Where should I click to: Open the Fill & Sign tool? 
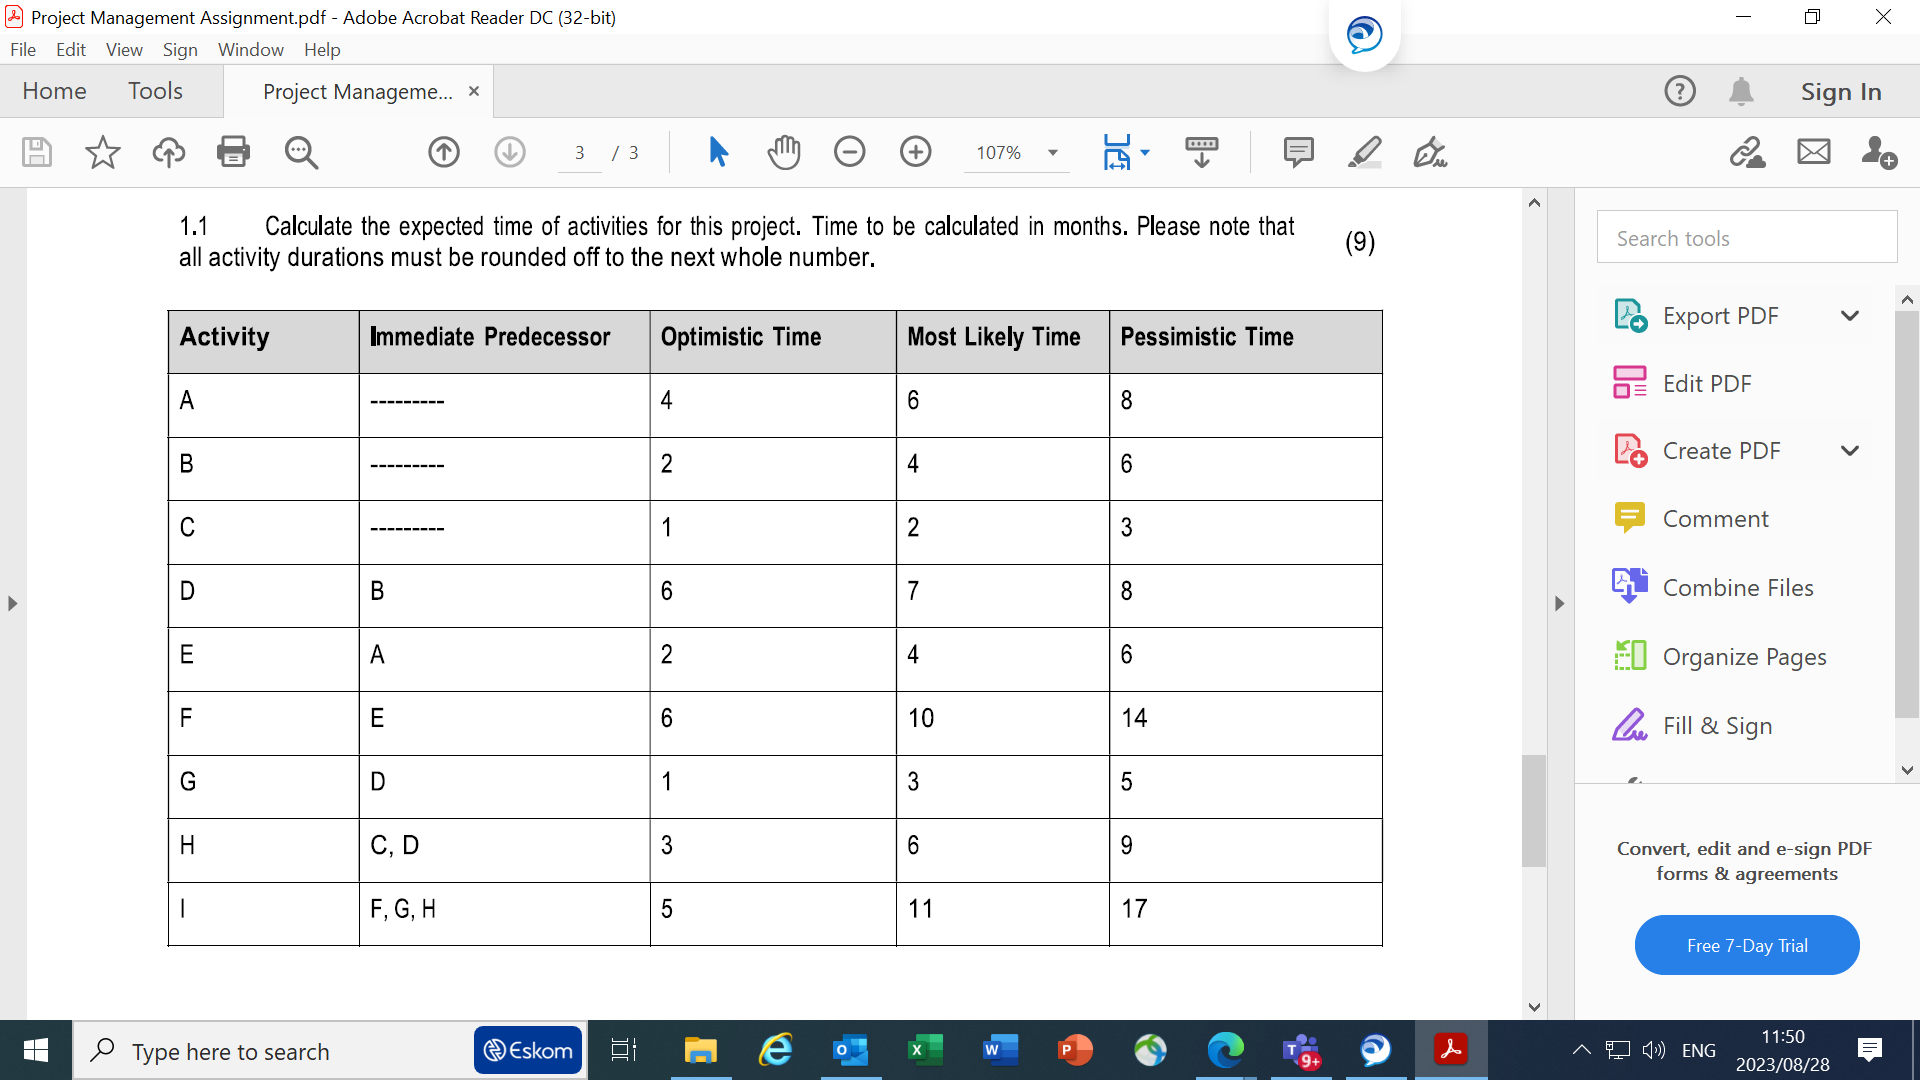(1716, 725)
